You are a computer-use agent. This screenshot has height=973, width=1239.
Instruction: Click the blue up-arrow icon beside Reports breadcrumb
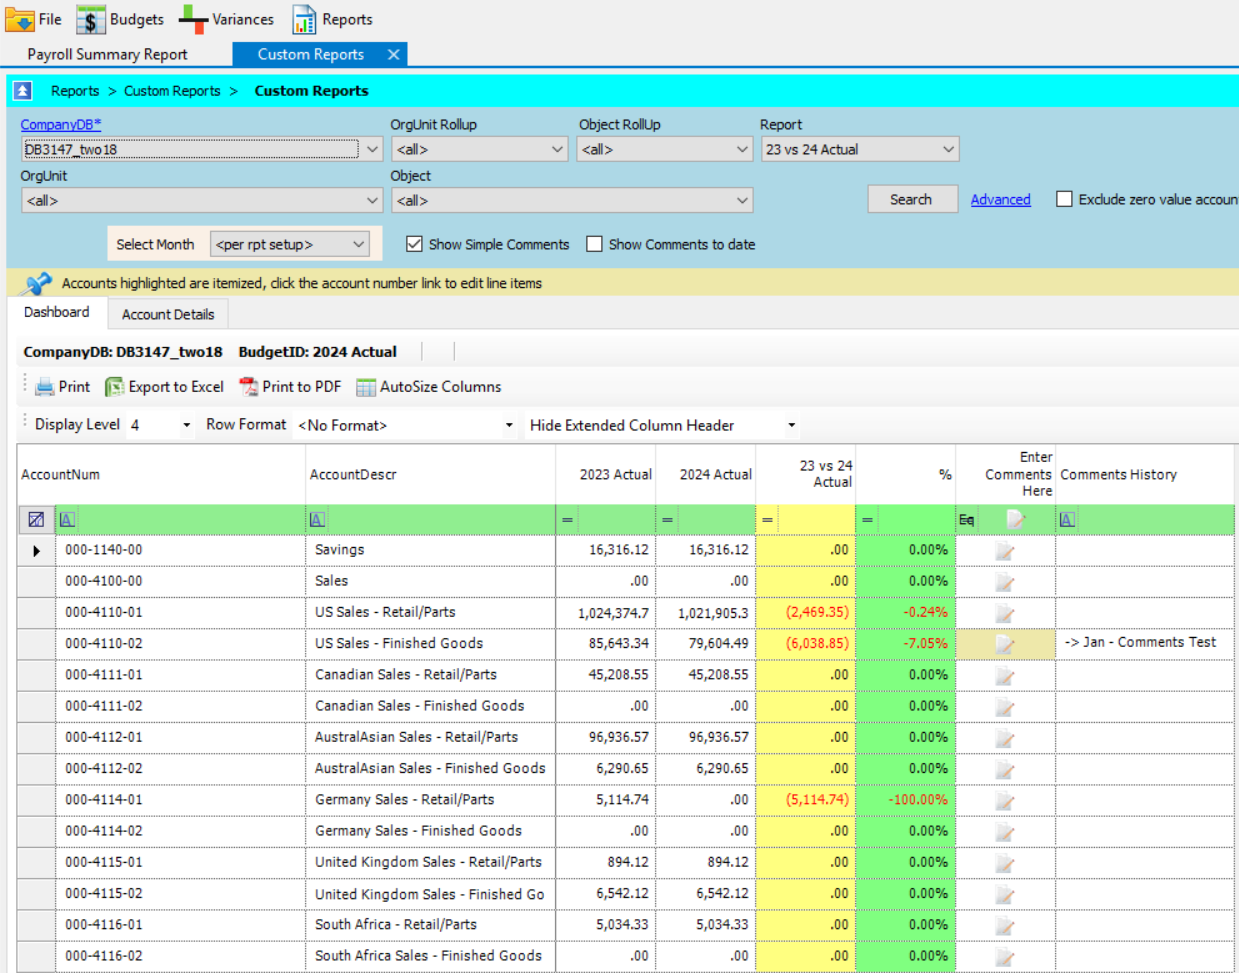22,91
